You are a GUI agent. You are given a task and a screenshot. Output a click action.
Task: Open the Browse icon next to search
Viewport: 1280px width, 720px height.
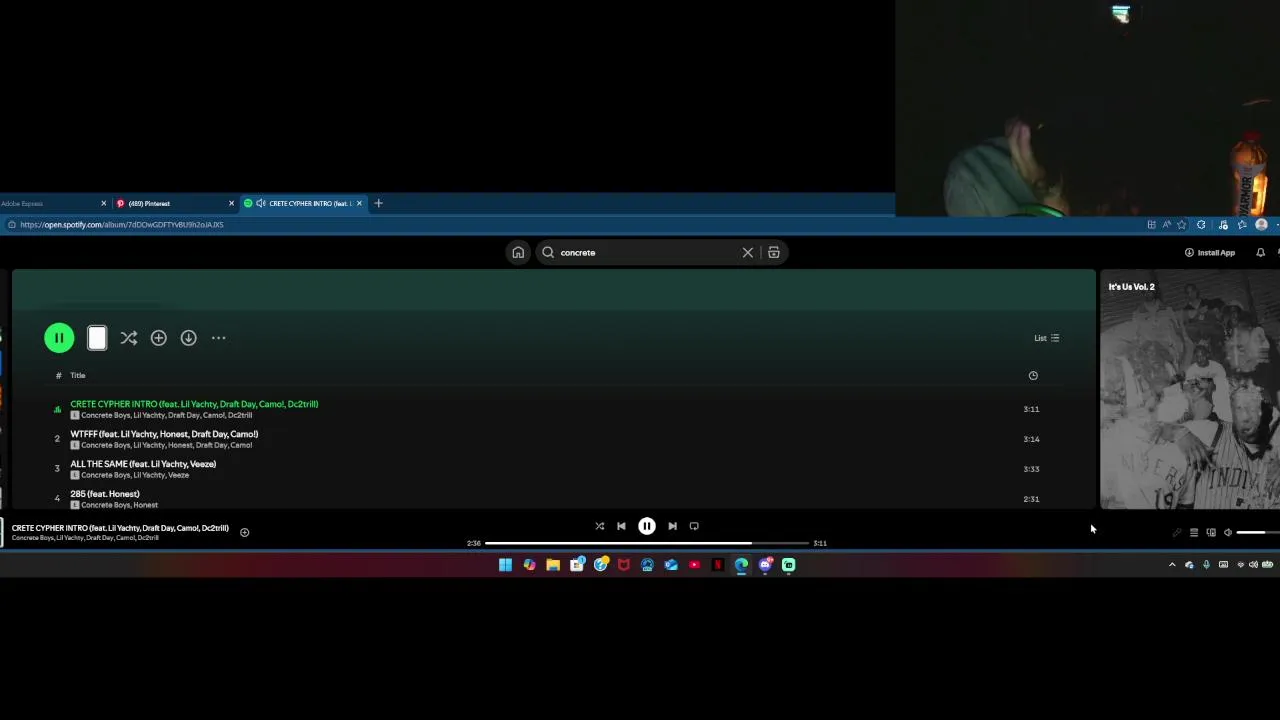click(x=773, y=253)
